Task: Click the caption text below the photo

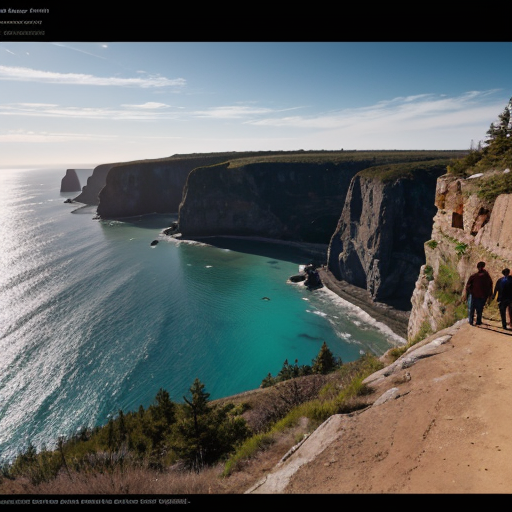Action: (x=94, y=501)
